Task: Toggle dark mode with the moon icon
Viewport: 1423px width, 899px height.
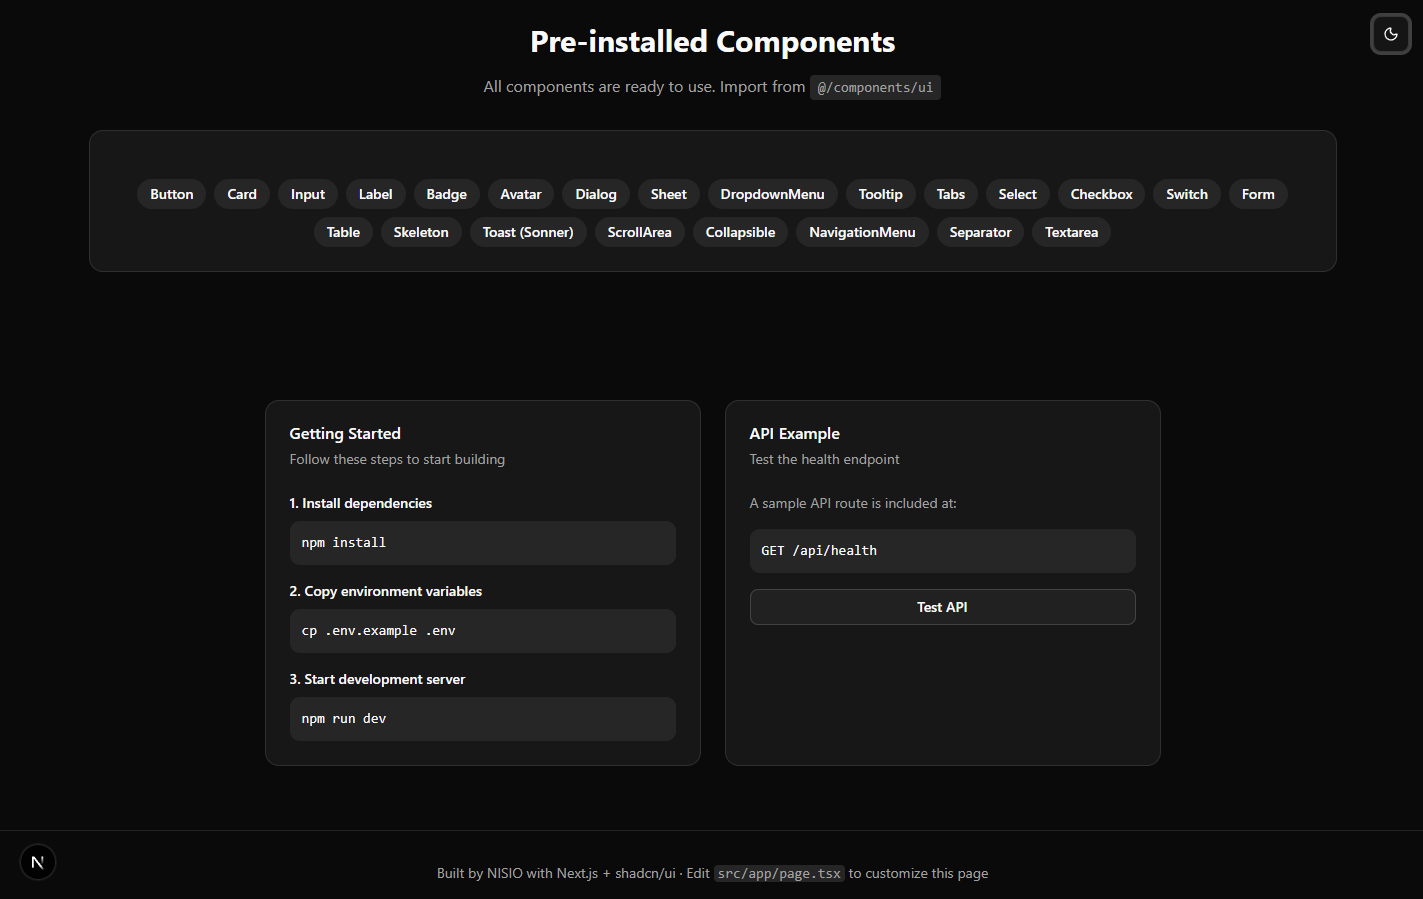Action: (x=1390, y=34)
